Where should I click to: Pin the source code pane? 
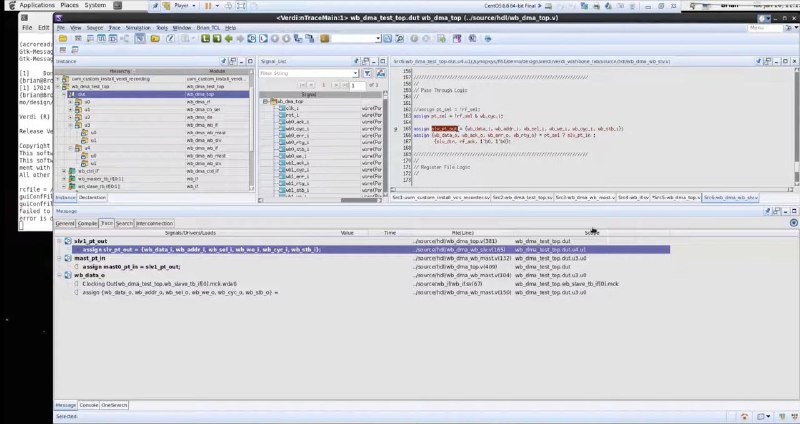coord(759,61)
